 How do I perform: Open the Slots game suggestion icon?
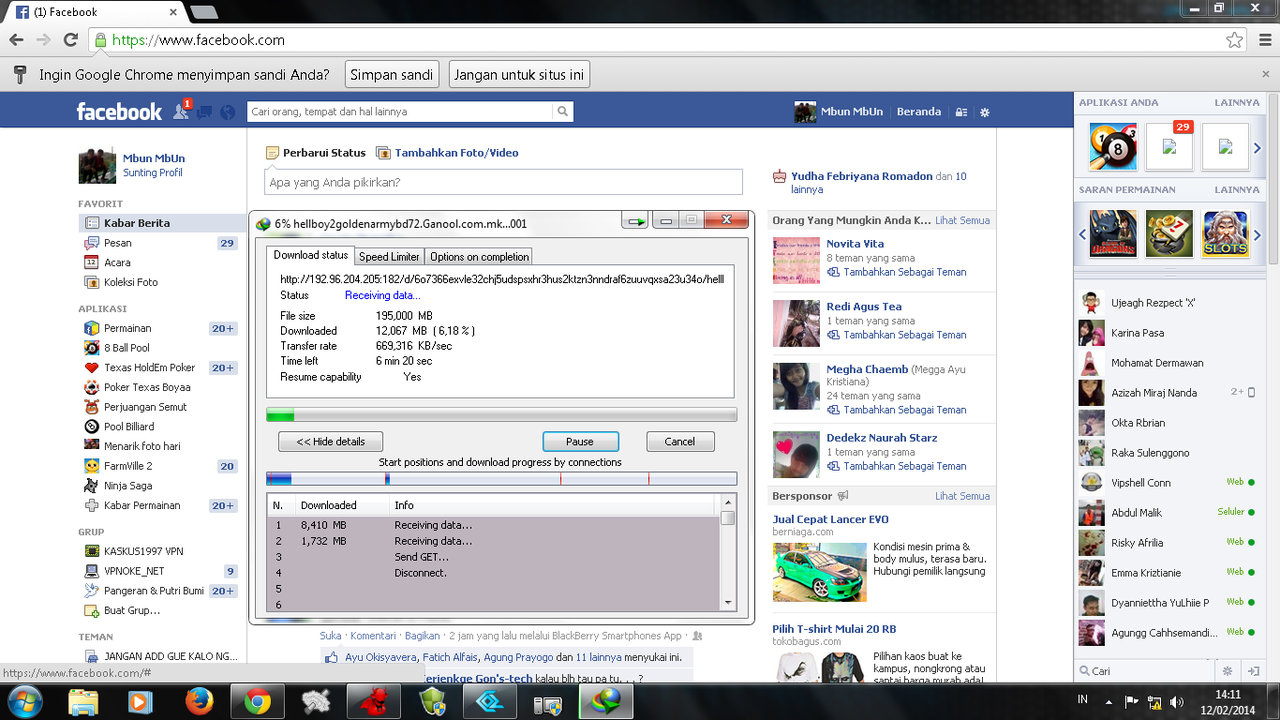[1225, 234]
